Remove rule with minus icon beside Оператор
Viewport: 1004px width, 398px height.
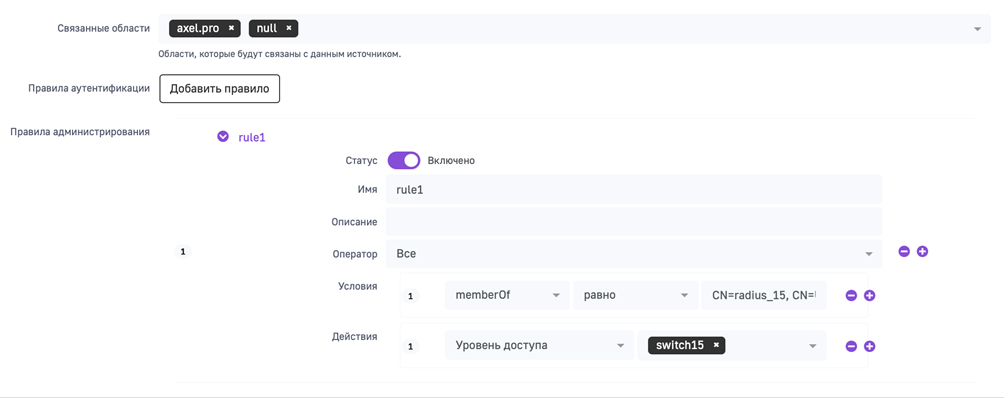click(904, 251)
